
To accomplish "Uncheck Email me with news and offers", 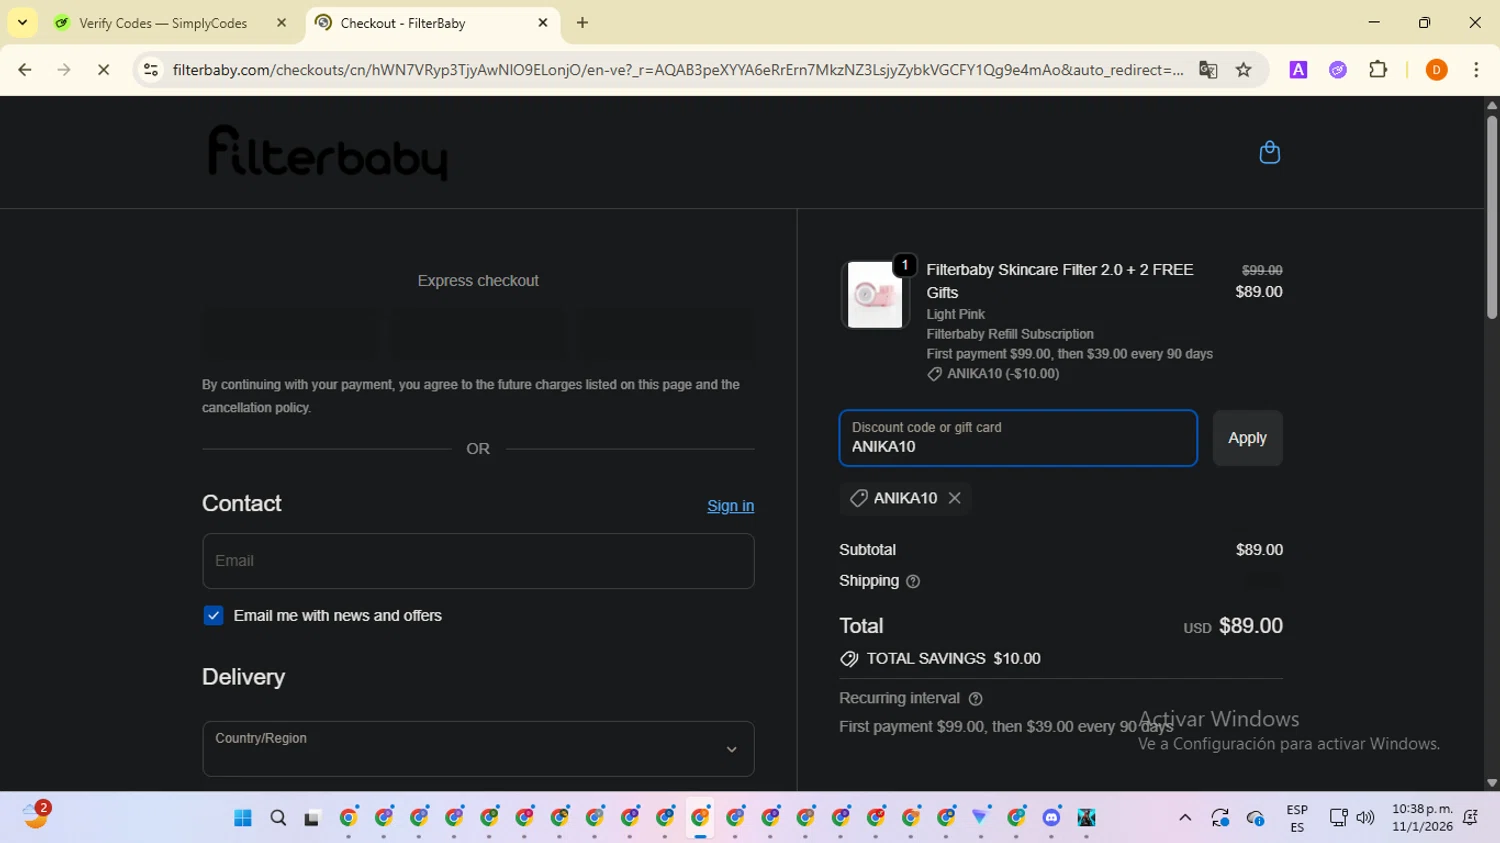I will tap(213, 615).
